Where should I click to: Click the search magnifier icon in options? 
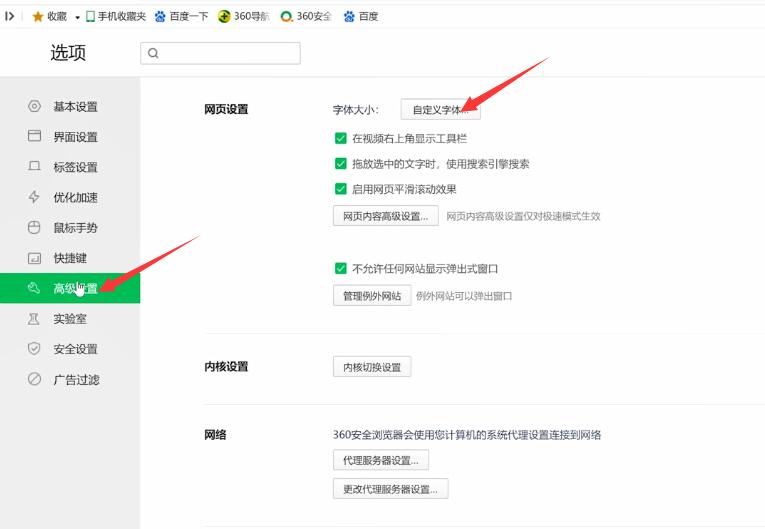[x=153, y=53]
